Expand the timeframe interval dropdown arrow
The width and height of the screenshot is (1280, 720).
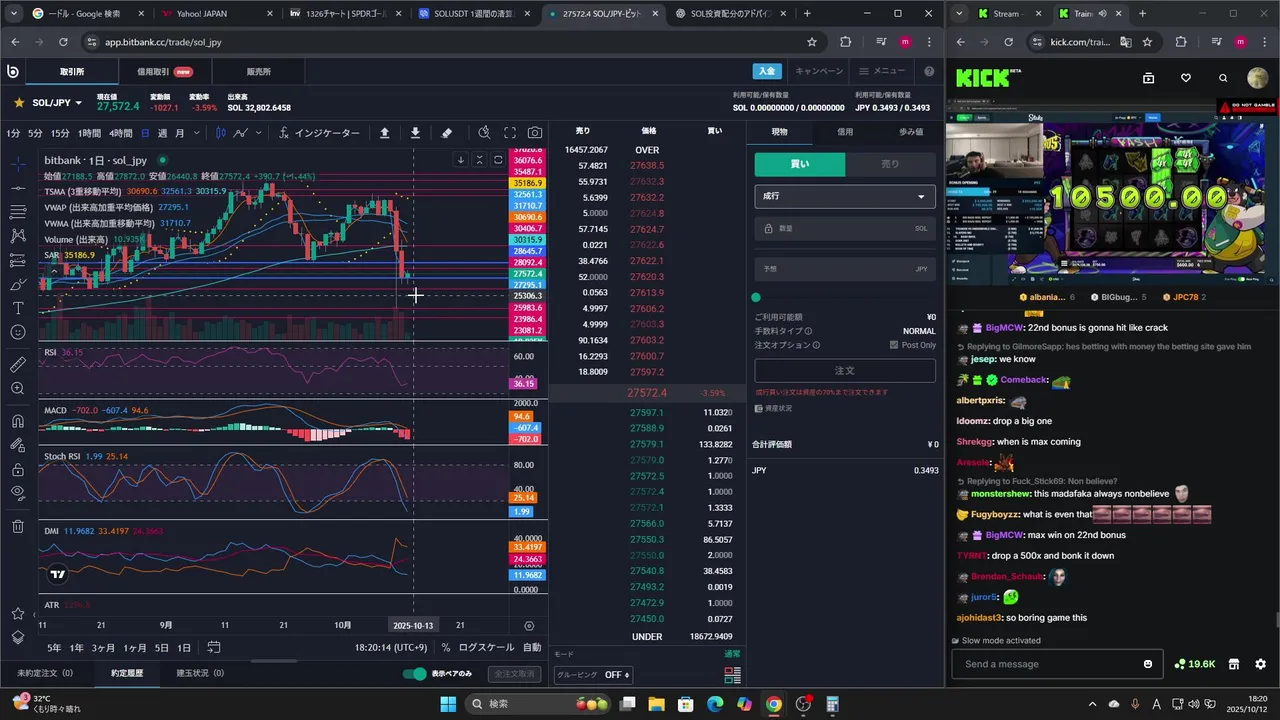[196, 133]
